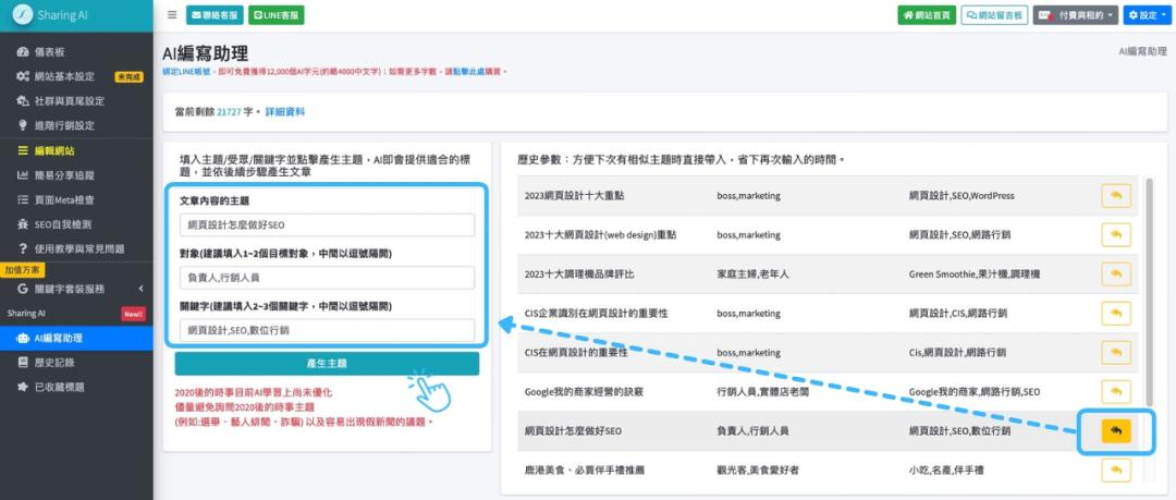
Task: Click the Google G icon in sidebar
Action: click(22, 289)
